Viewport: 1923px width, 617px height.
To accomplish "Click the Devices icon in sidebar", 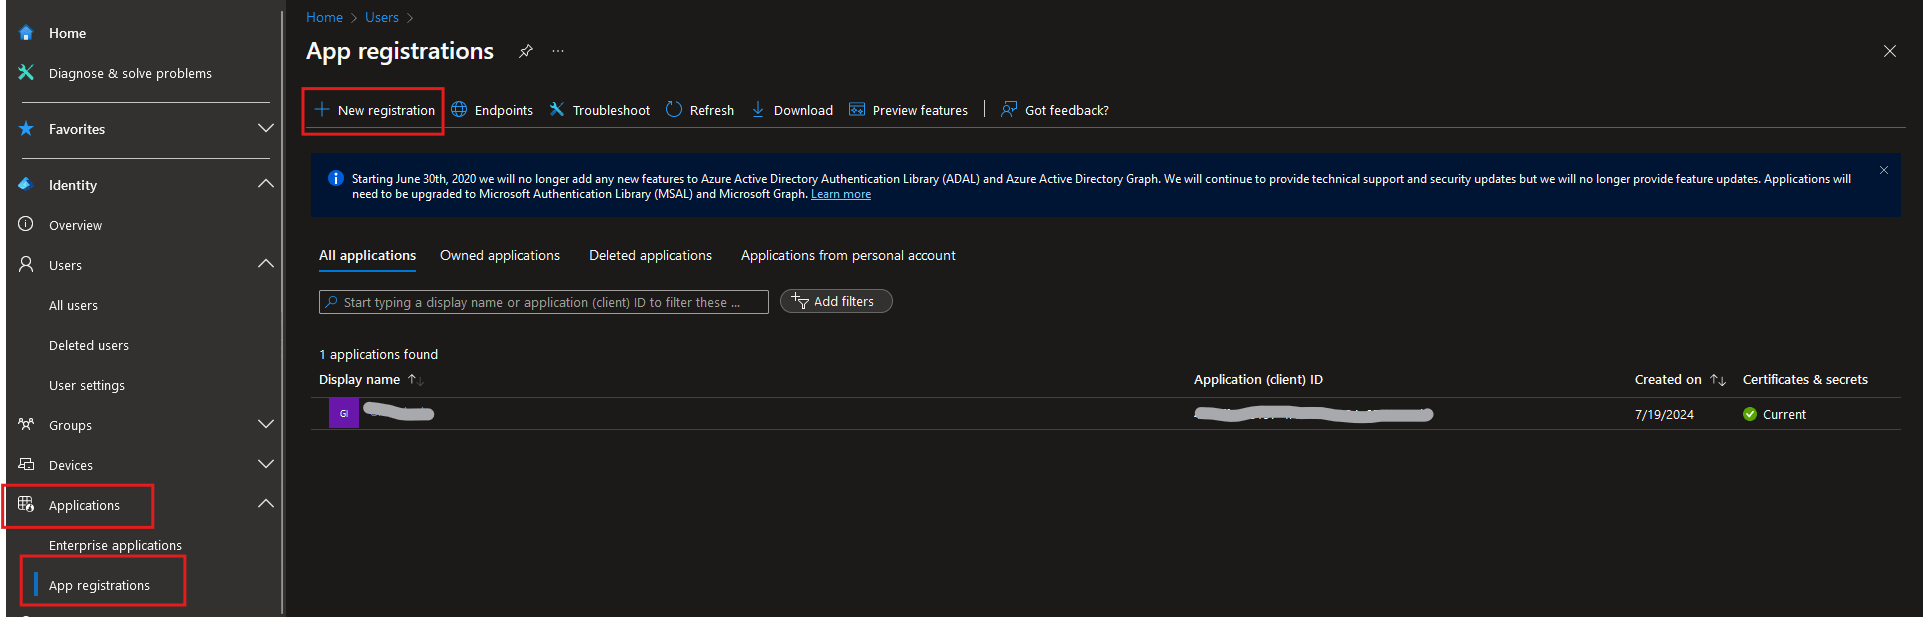I will pos(26,464).
